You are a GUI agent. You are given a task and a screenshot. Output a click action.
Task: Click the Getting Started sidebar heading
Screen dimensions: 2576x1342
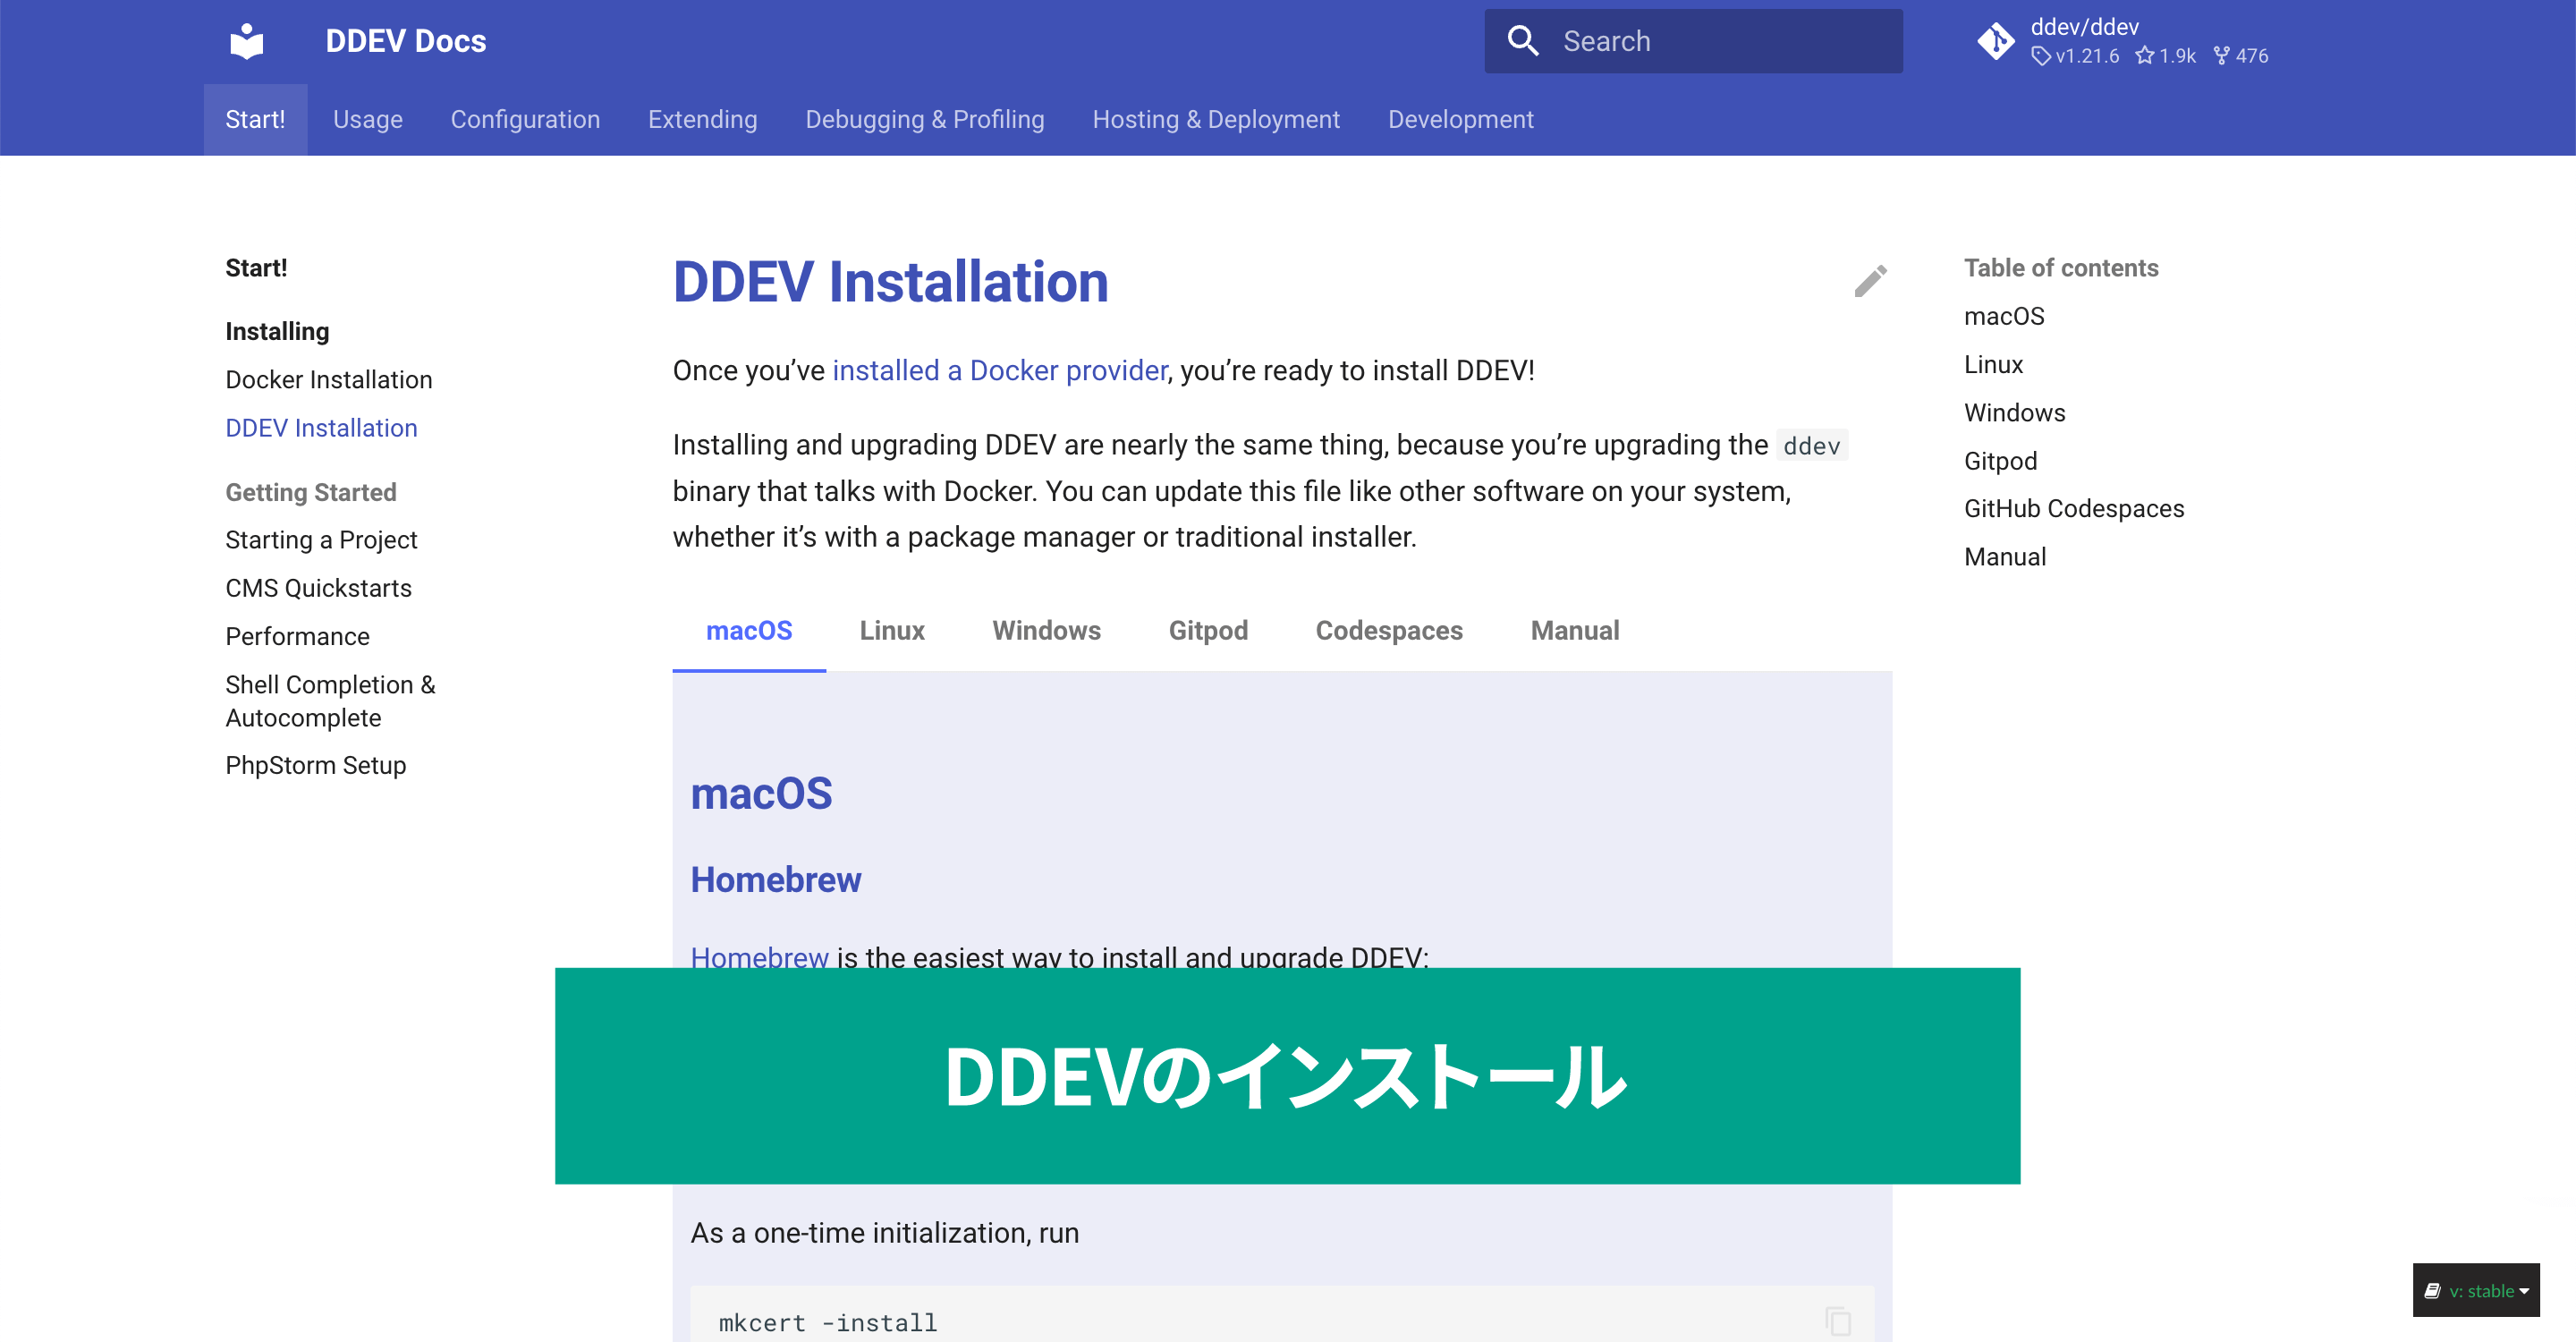311,492
